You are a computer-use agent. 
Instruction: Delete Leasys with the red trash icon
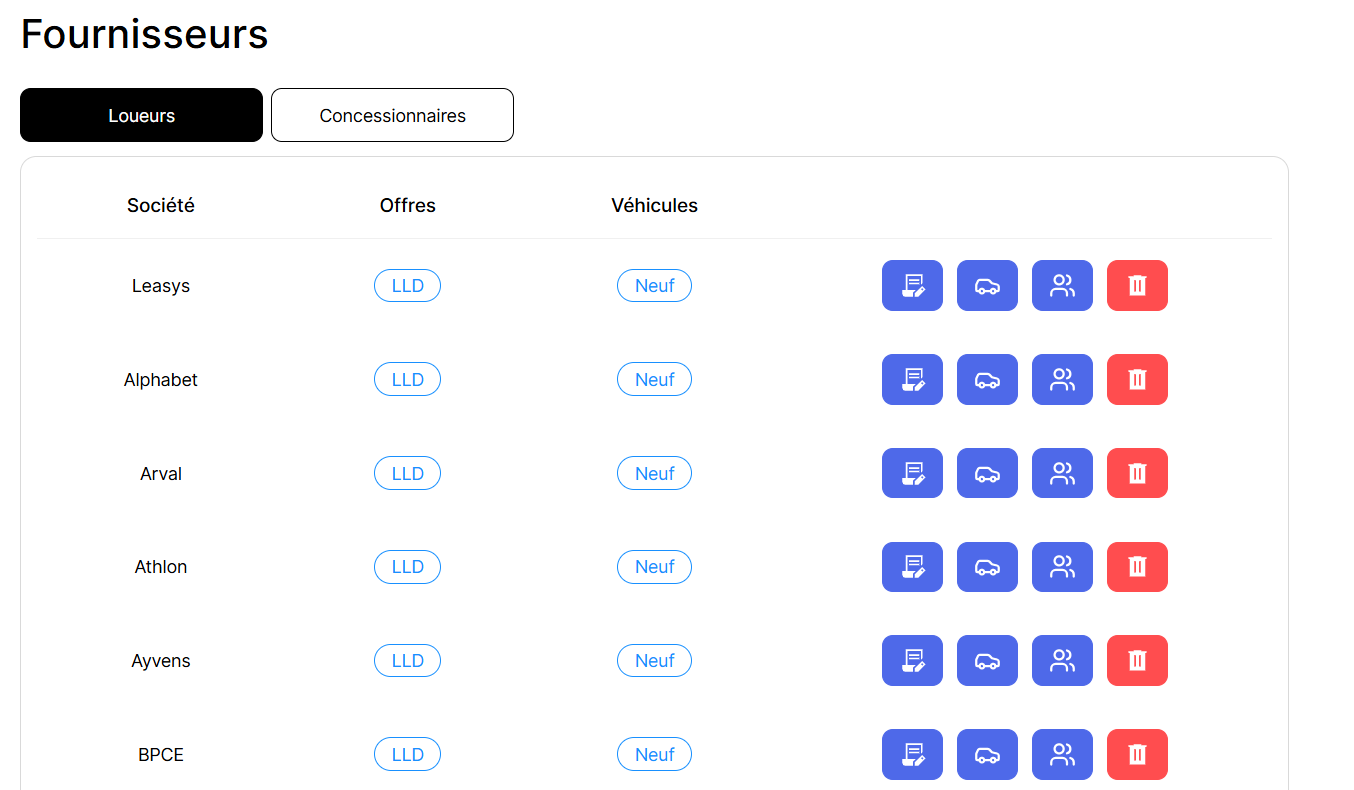pyautogui.click(x=1137, y=286)
